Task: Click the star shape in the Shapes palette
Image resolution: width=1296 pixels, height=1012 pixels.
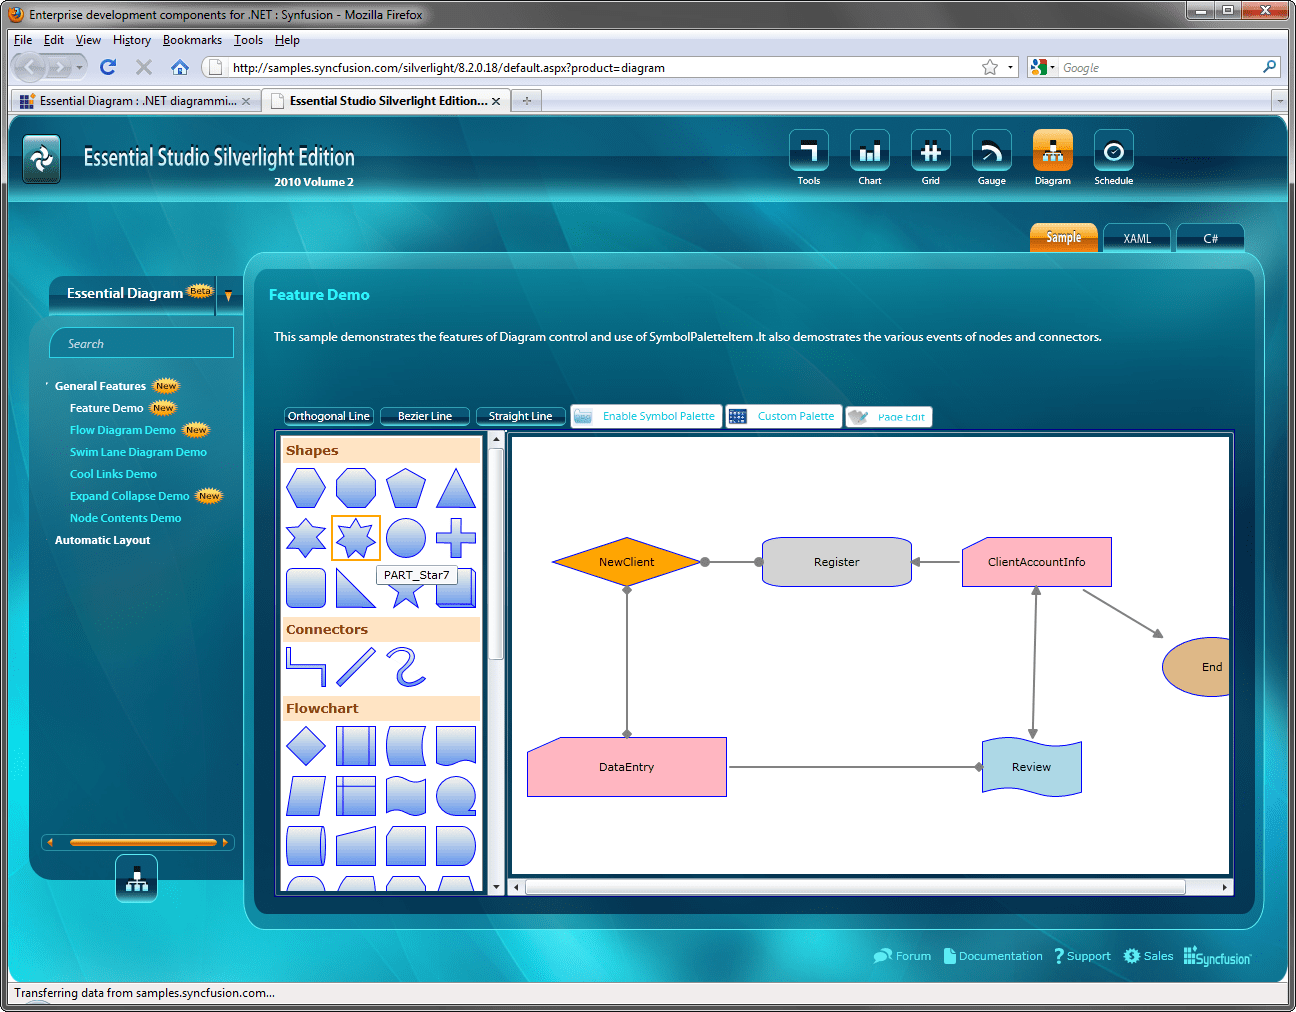Action: tap(356, 537)
